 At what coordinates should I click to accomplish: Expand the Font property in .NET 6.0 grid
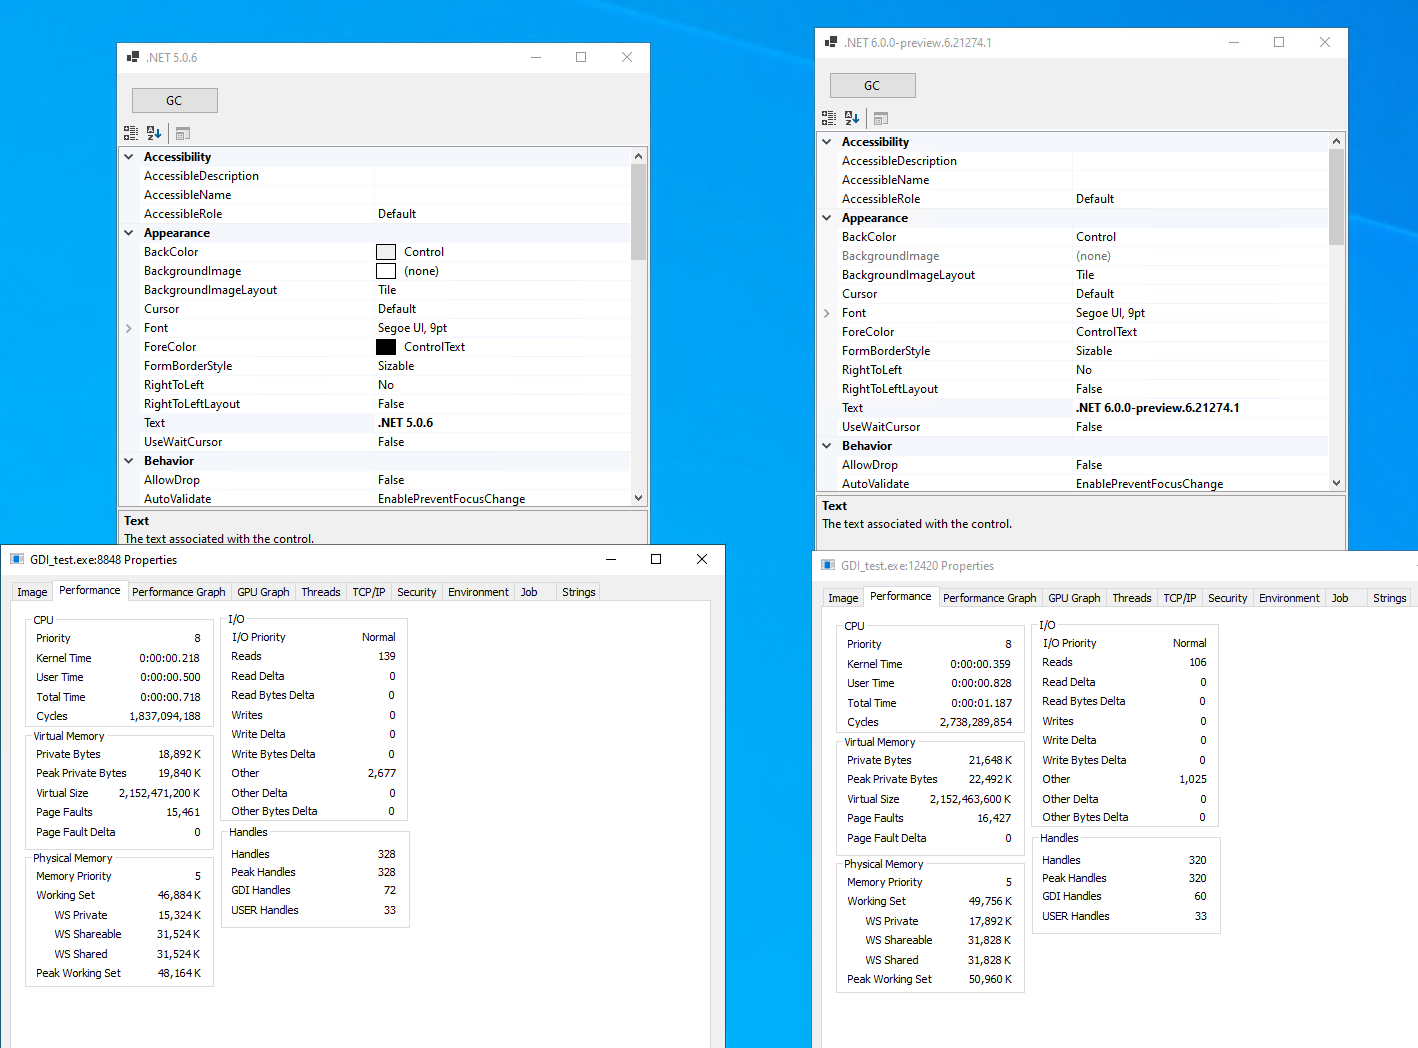click(x=827, y=312)
